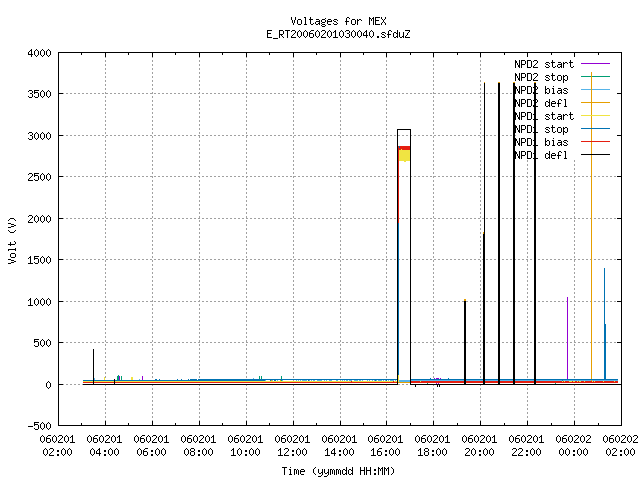Click the 'NPD1 stop' legend label
The image size is (640, 480).
(541, 129)
